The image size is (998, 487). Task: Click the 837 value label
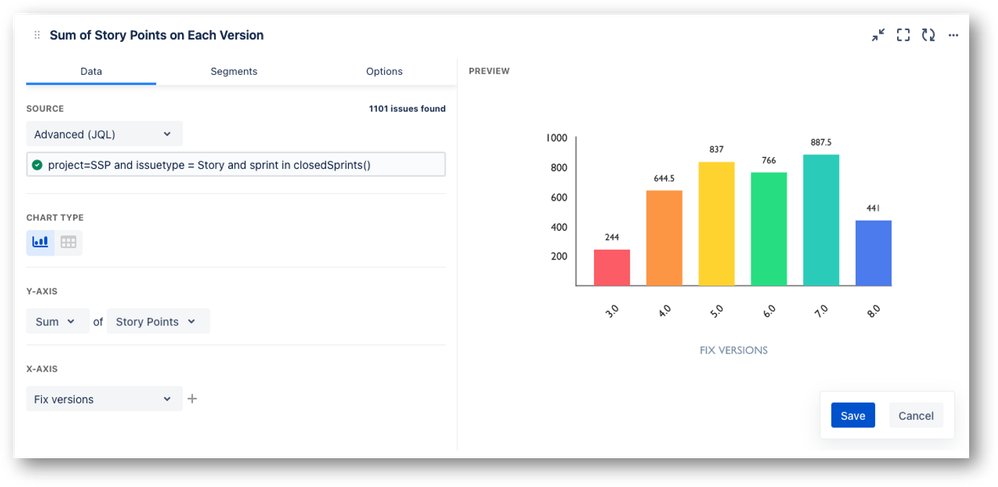click(717, 150)
